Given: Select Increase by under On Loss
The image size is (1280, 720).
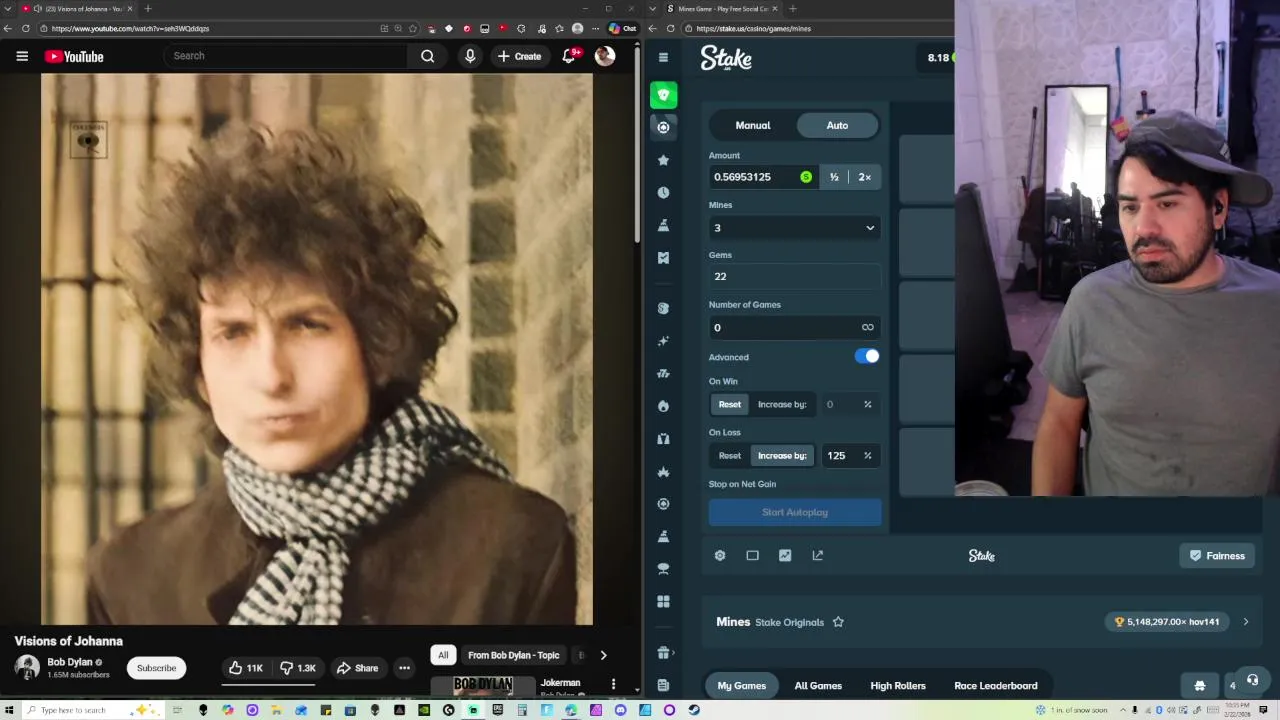Looking at the screenshot, I should coord(782,455).
